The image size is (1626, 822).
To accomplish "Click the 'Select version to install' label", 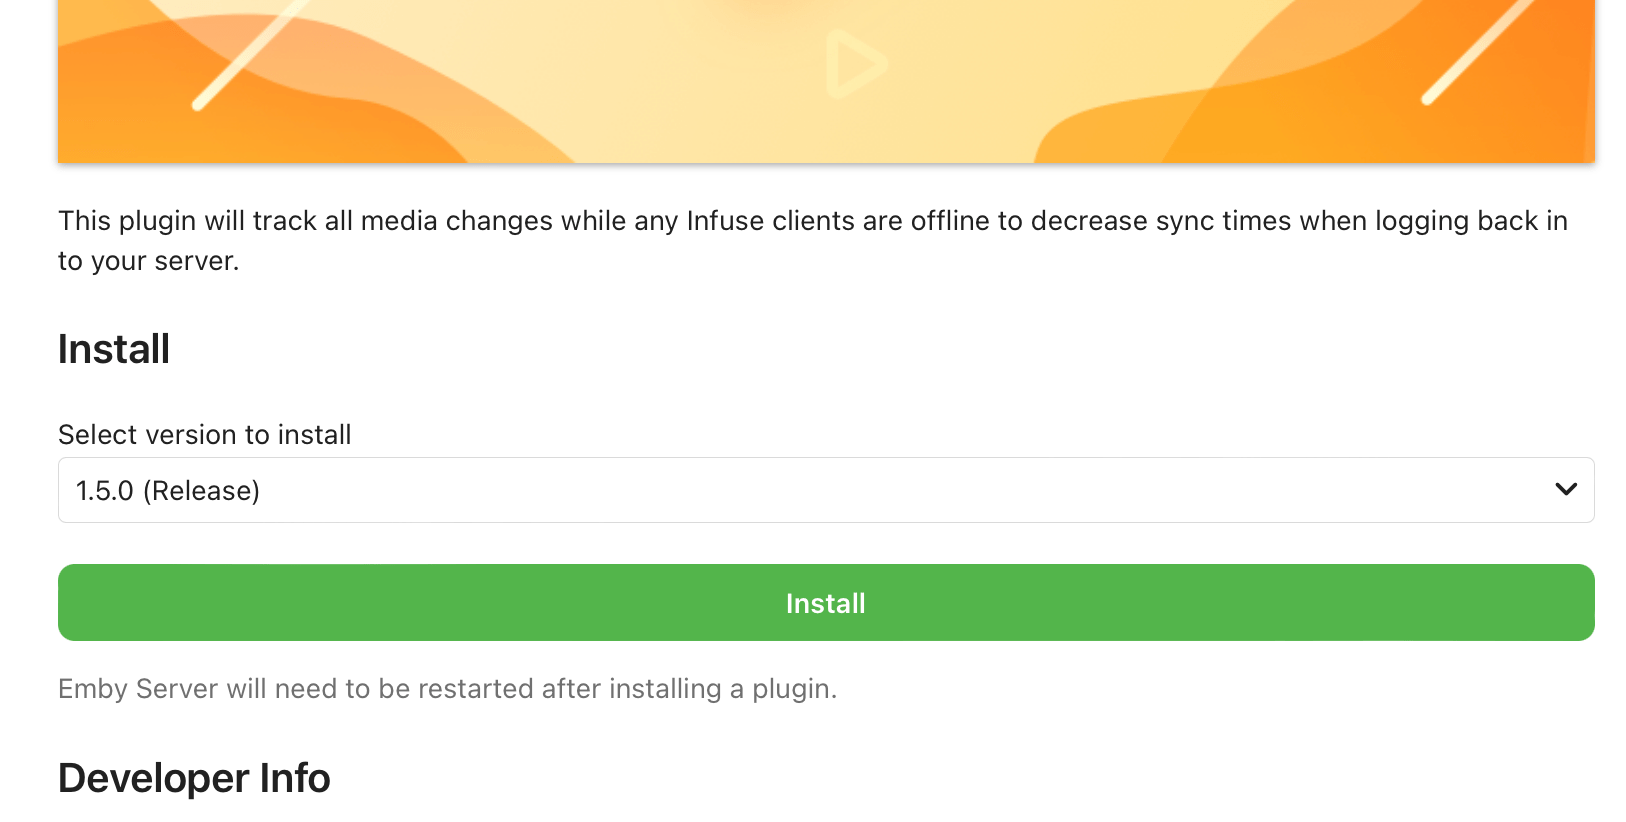I will click(x=204, y=435).
